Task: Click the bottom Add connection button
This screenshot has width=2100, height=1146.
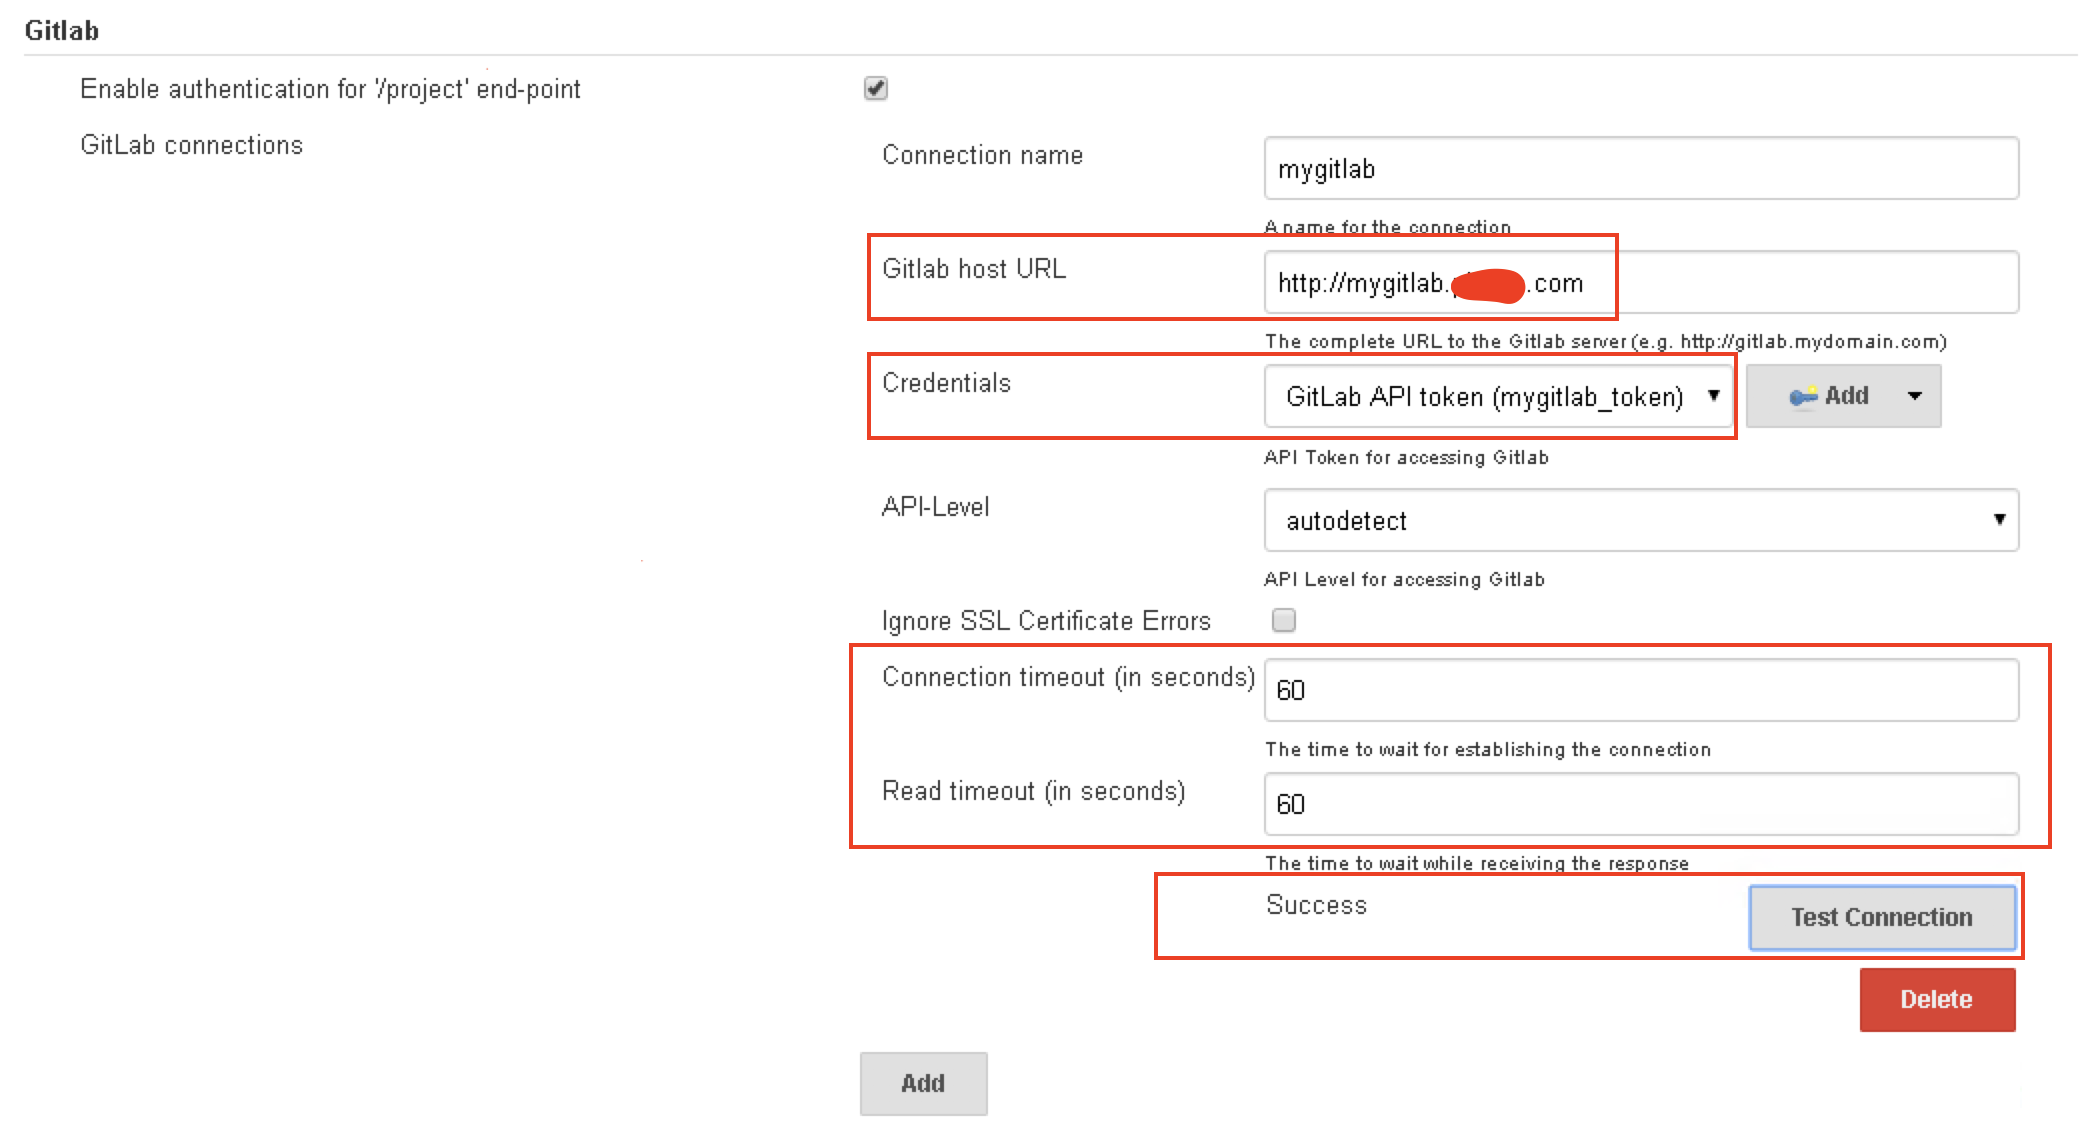Action: tap(923, 1083)
